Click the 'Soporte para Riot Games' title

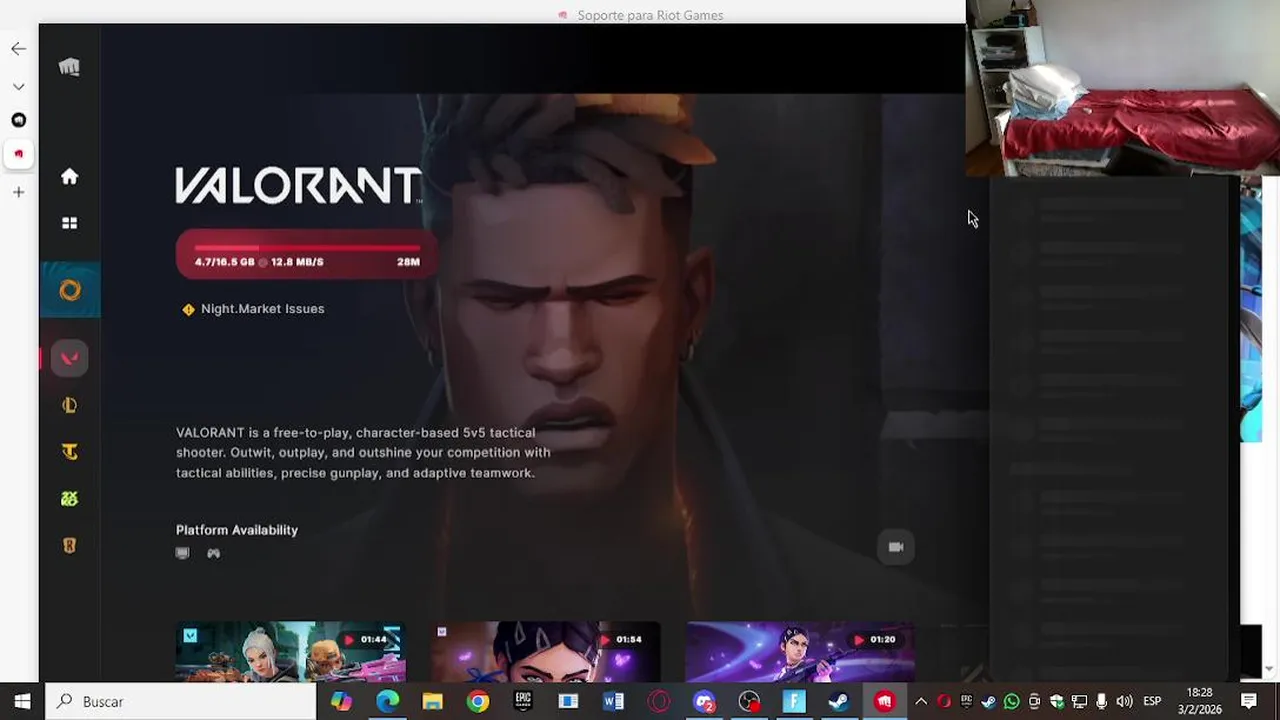pos(650,15)
